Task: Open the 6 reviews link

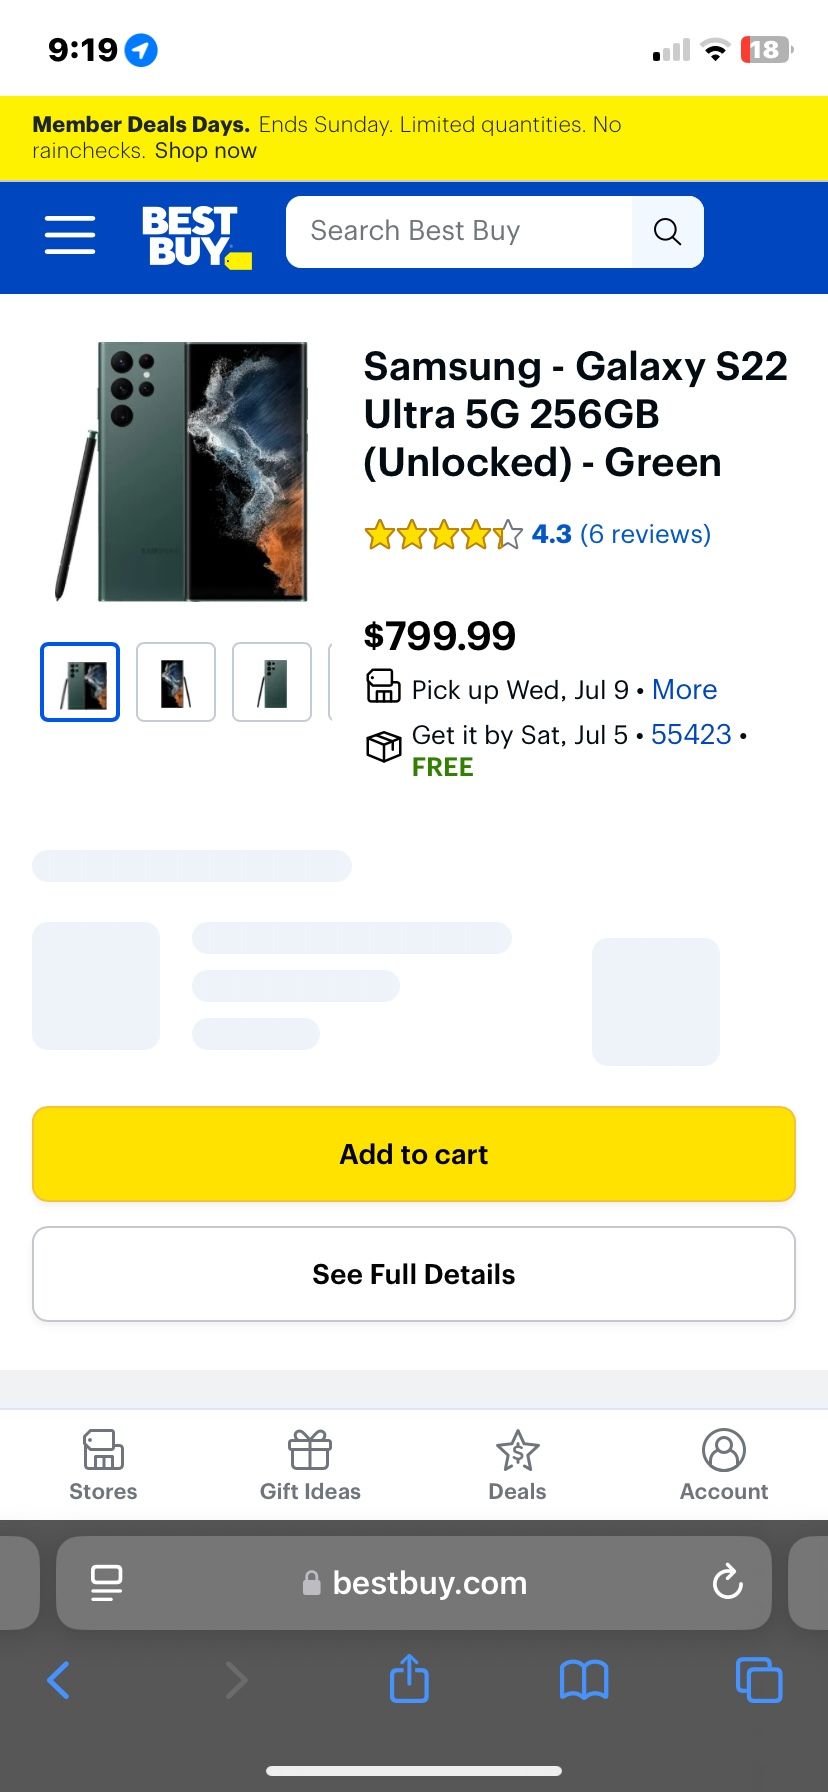Action: [645, 534]
